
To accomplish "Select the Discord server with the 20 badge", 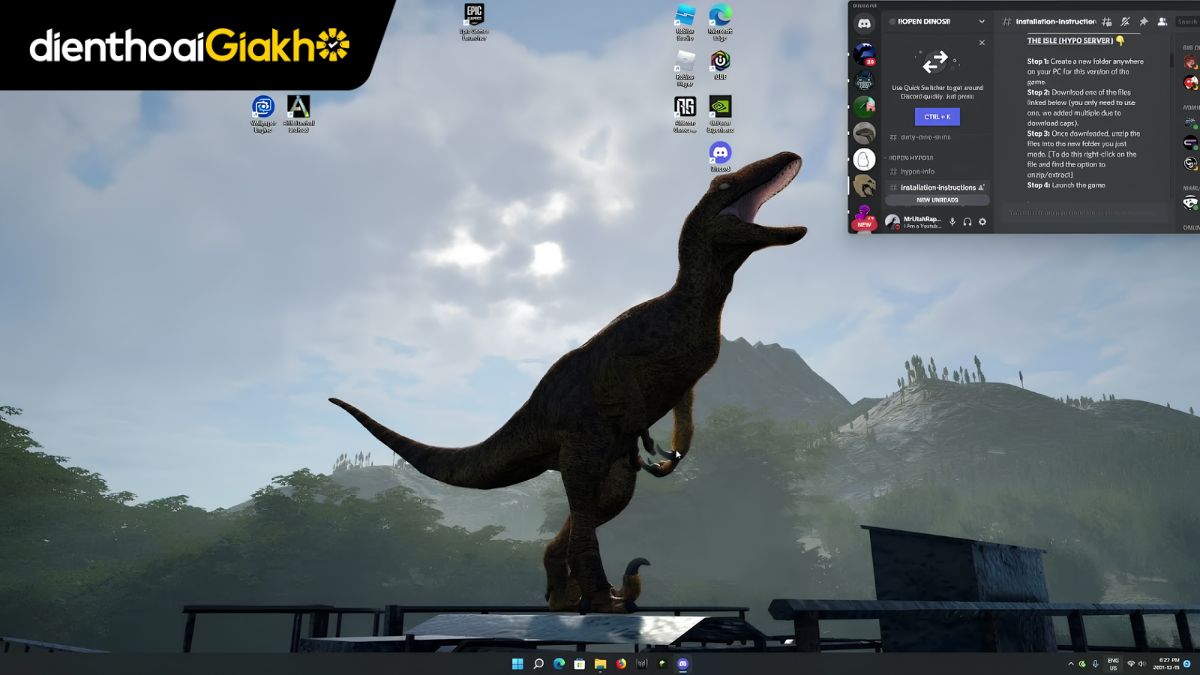I will pos(864,53).
